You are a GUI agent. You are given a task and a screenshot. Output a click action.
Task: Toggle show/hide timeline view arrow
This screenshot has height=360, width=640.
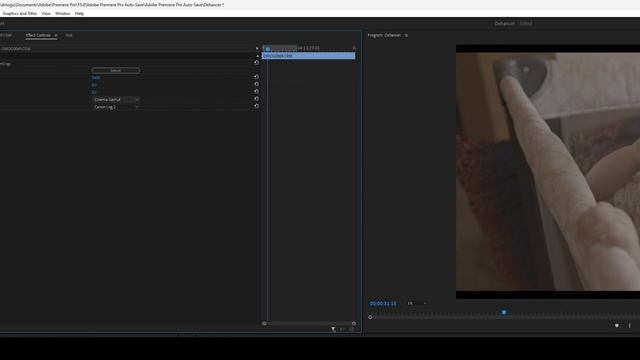257,49
